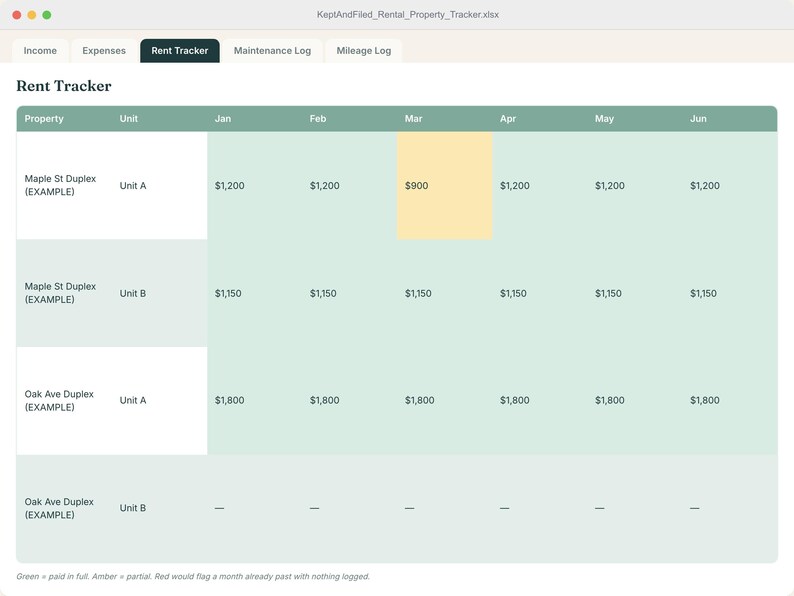The width and height of the screenshot is (794, 596).
Task: Switch to the Expenses tab
Action: click(104, 51)
